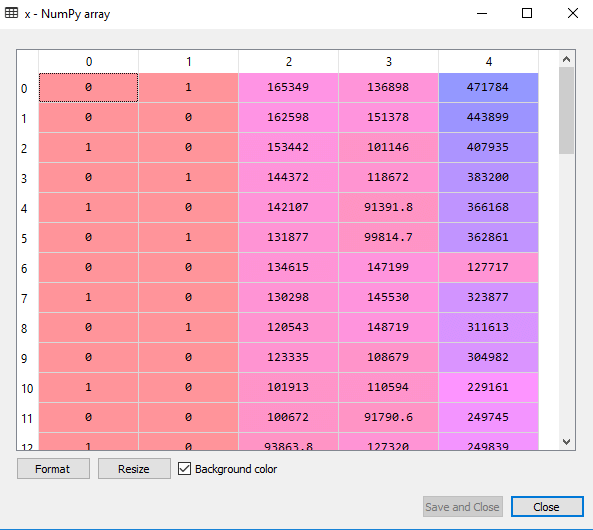Click the NumPy array table icon in title bar
The image size is (593, 530).
point(11,13)
